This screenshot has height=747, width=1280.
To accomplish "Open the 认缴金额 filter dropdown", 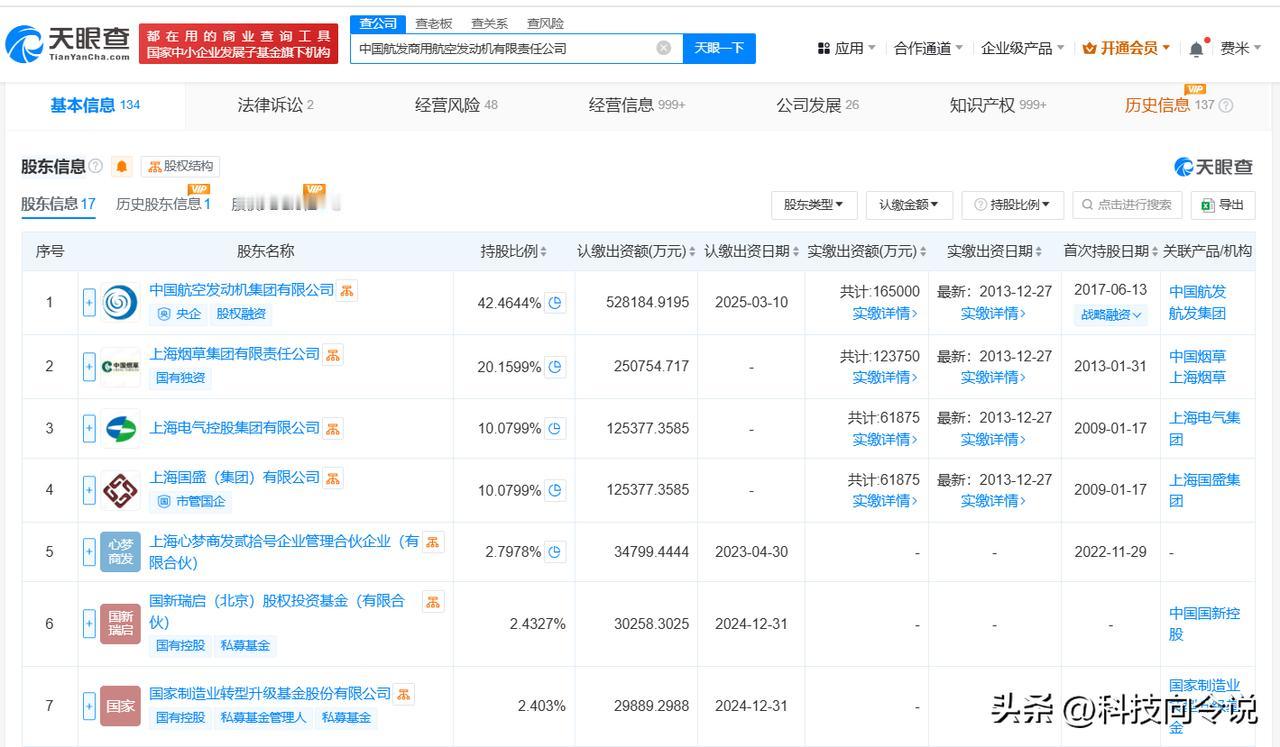I will 908,205.
